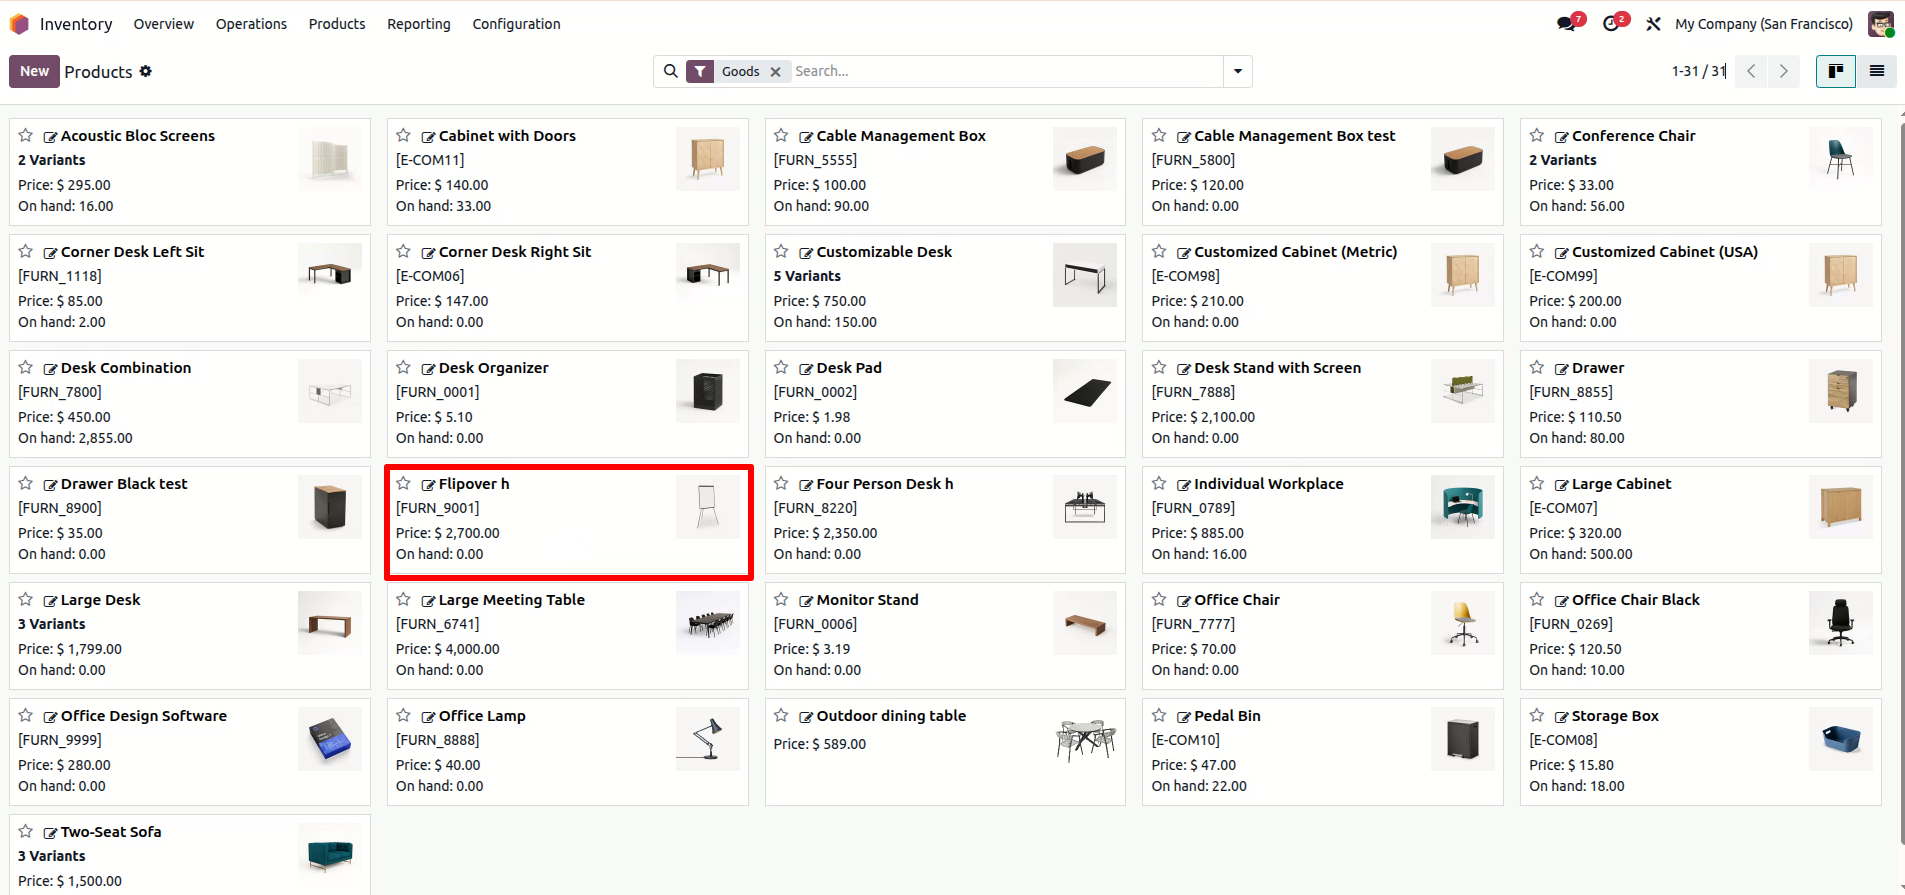1905x895 pixels.
Task: Click edit icon beside Conference Chair
Action: click(x=1561, y=137)
